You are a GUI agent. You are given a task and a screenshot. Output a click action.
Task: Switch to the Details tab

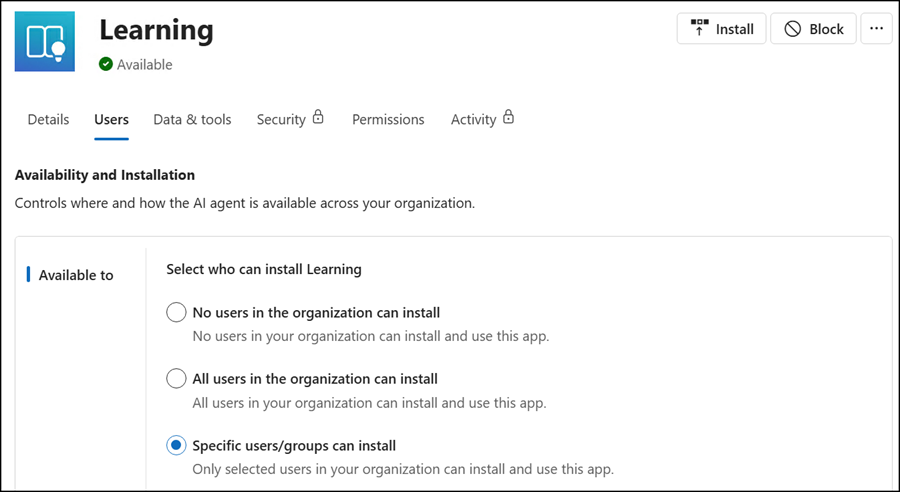[x=48, y=119]
